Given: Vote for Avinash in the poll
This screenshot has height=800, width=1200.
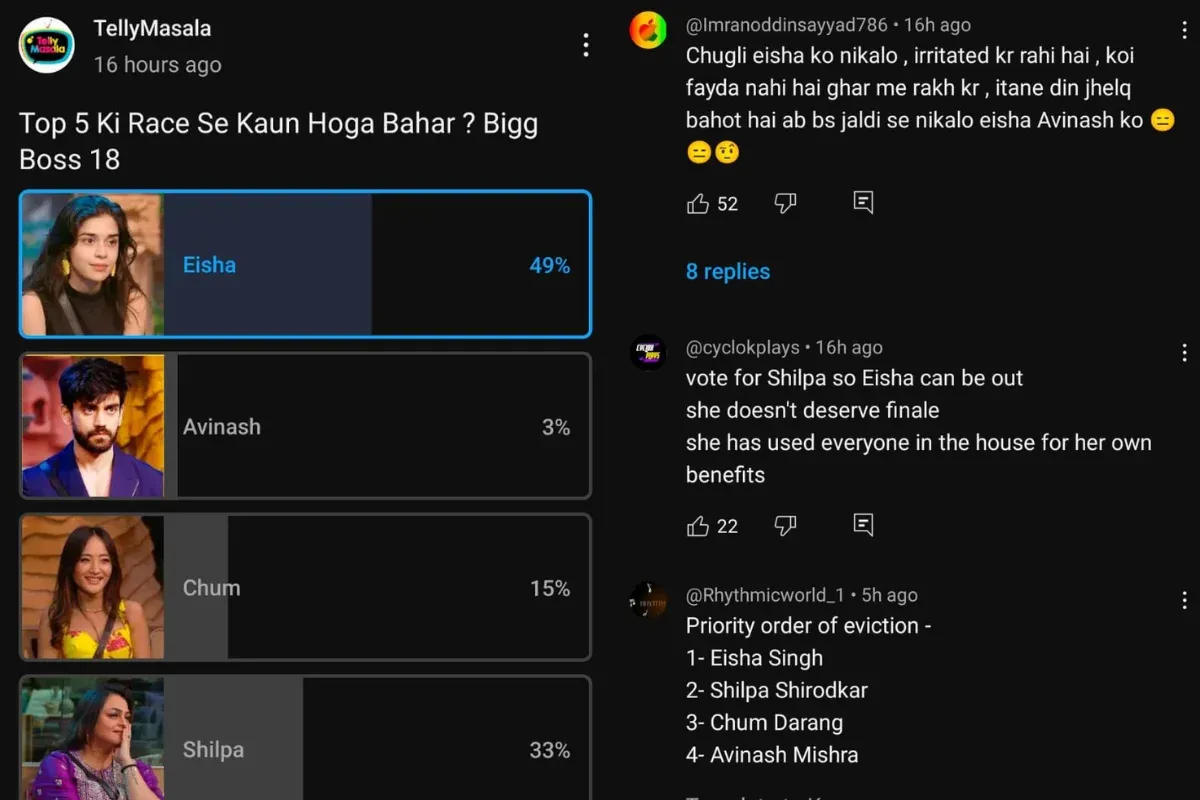Looking at the screenshot, I should point(306,426).
